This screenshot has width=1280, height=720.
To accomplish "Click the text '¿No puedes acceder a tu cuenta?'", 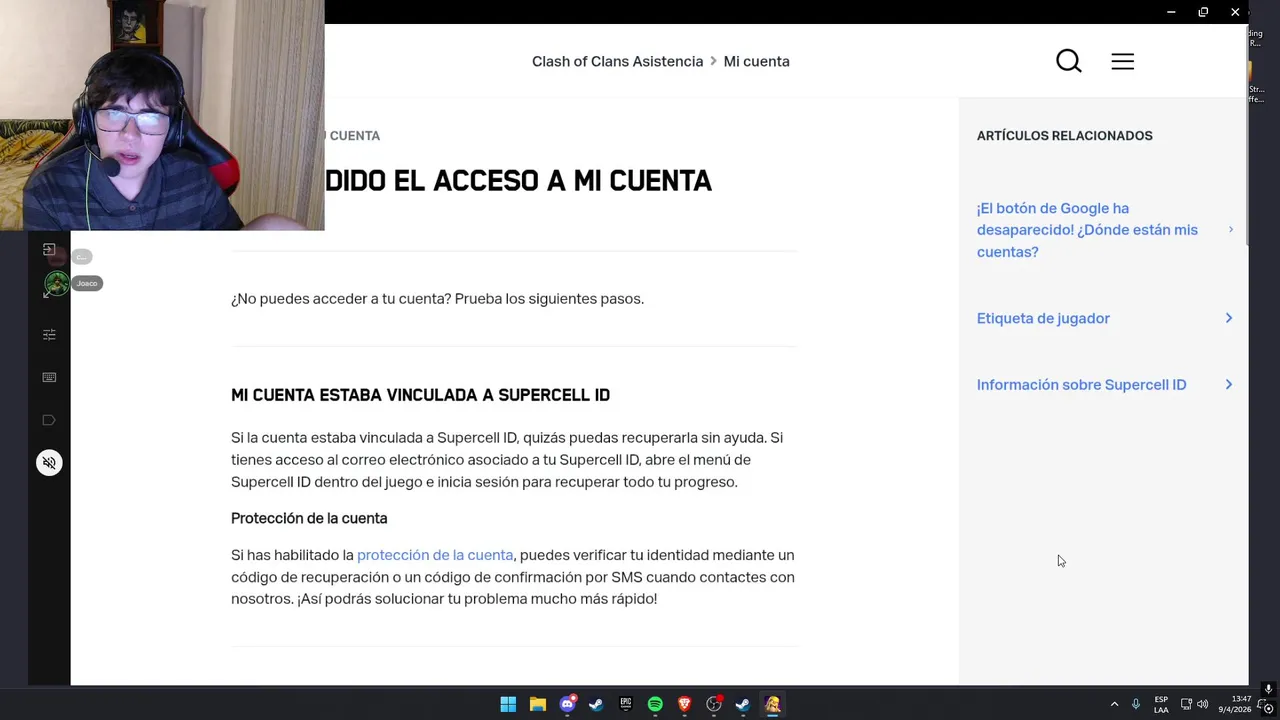I will (x=341, y=298).
